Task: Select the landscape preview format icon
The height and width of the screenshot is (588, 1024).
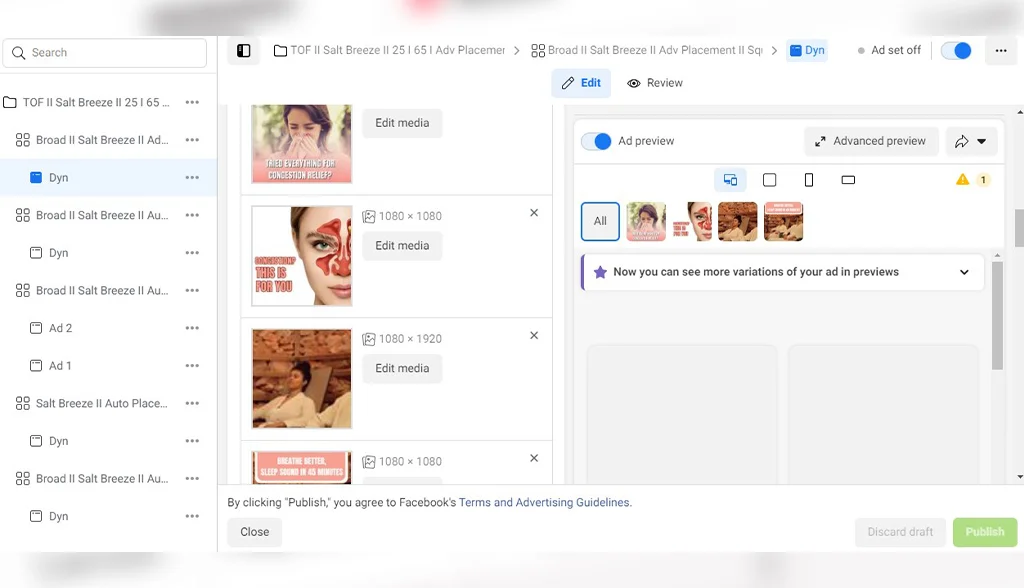Action: pyautogui.click(x=848, y=180)
